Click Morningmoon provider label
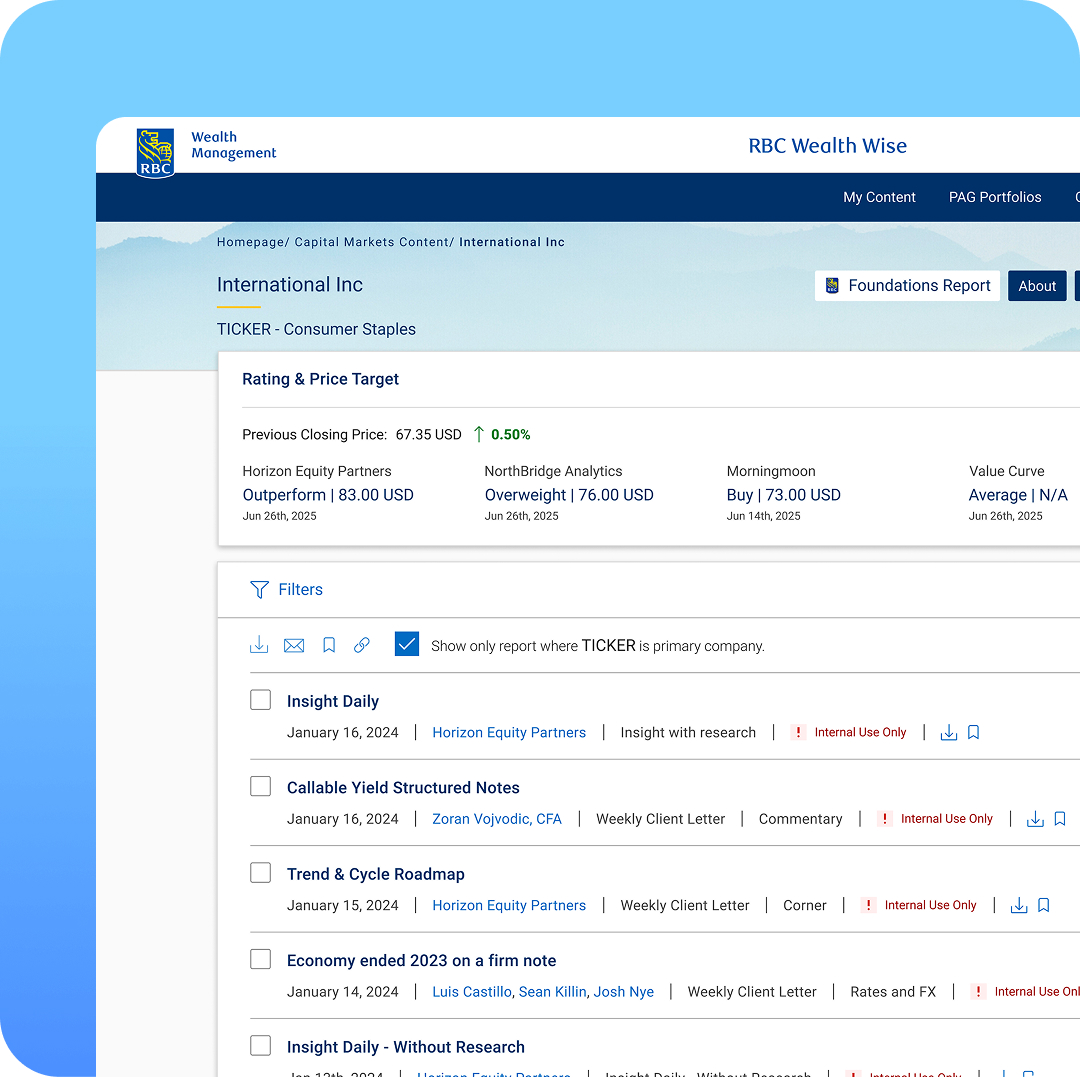 click(771, 471)
